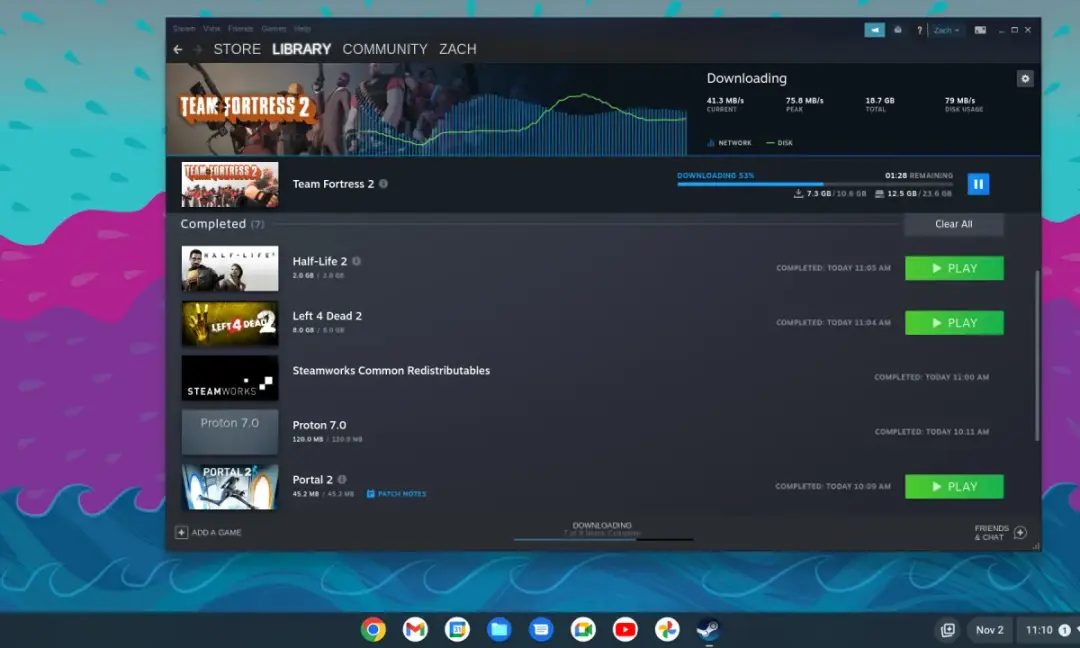The height and width of the screenshot is (648, 1080).
Task: Click the info icon beside Half-Life 2
Action: [357, 261]
